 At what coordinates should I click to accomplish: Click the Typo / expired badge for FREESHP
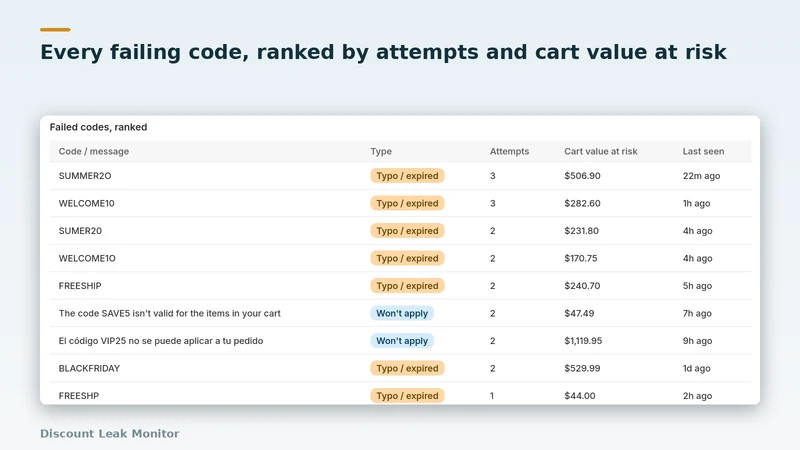click(407, 396)
